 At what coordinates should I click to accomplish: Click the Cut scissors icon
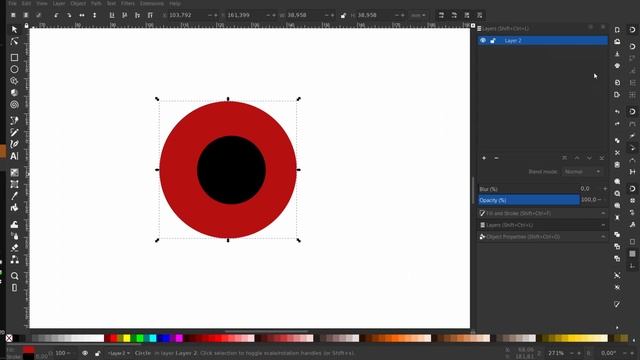(617, 153)
